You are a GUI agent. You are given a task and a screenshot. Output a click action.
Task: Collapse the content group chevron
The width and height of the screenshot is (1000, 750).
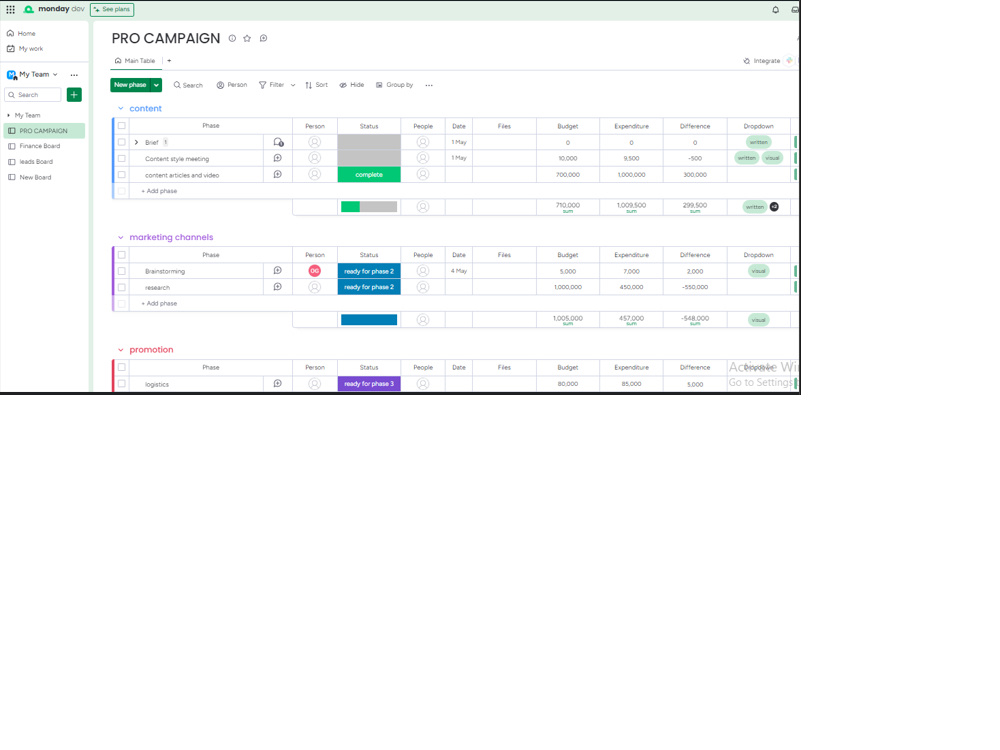(x=123, y=108)
